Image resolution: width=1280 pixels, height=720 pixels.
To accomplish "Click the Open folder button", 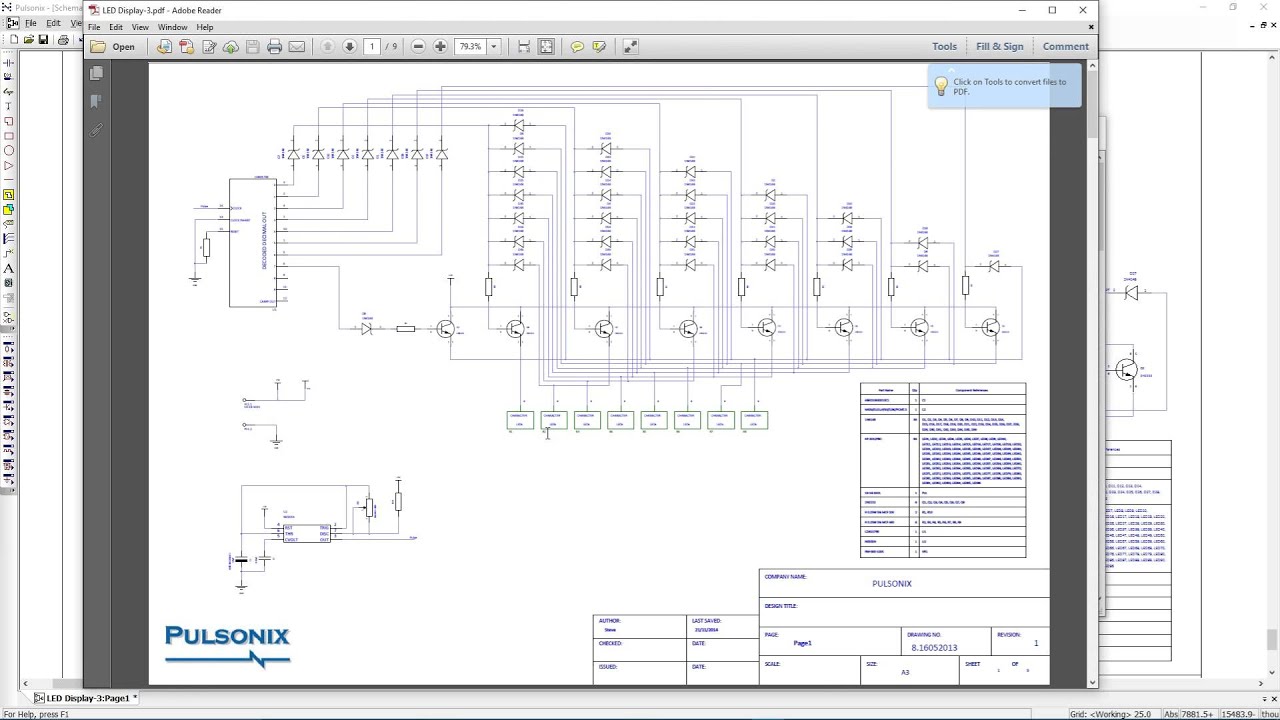I will tap(113, 47).
